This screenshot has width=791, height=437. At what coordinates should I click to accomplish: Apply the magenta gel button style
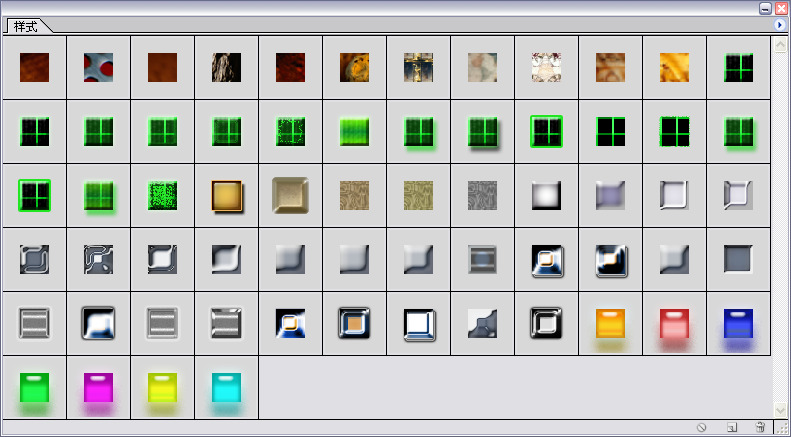(98, 388)
